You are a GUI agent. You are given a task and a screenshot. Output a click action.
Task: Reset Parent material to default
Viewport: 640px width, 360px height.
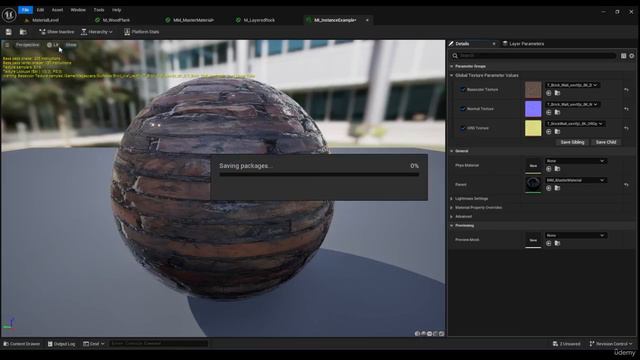click(627, 184)
